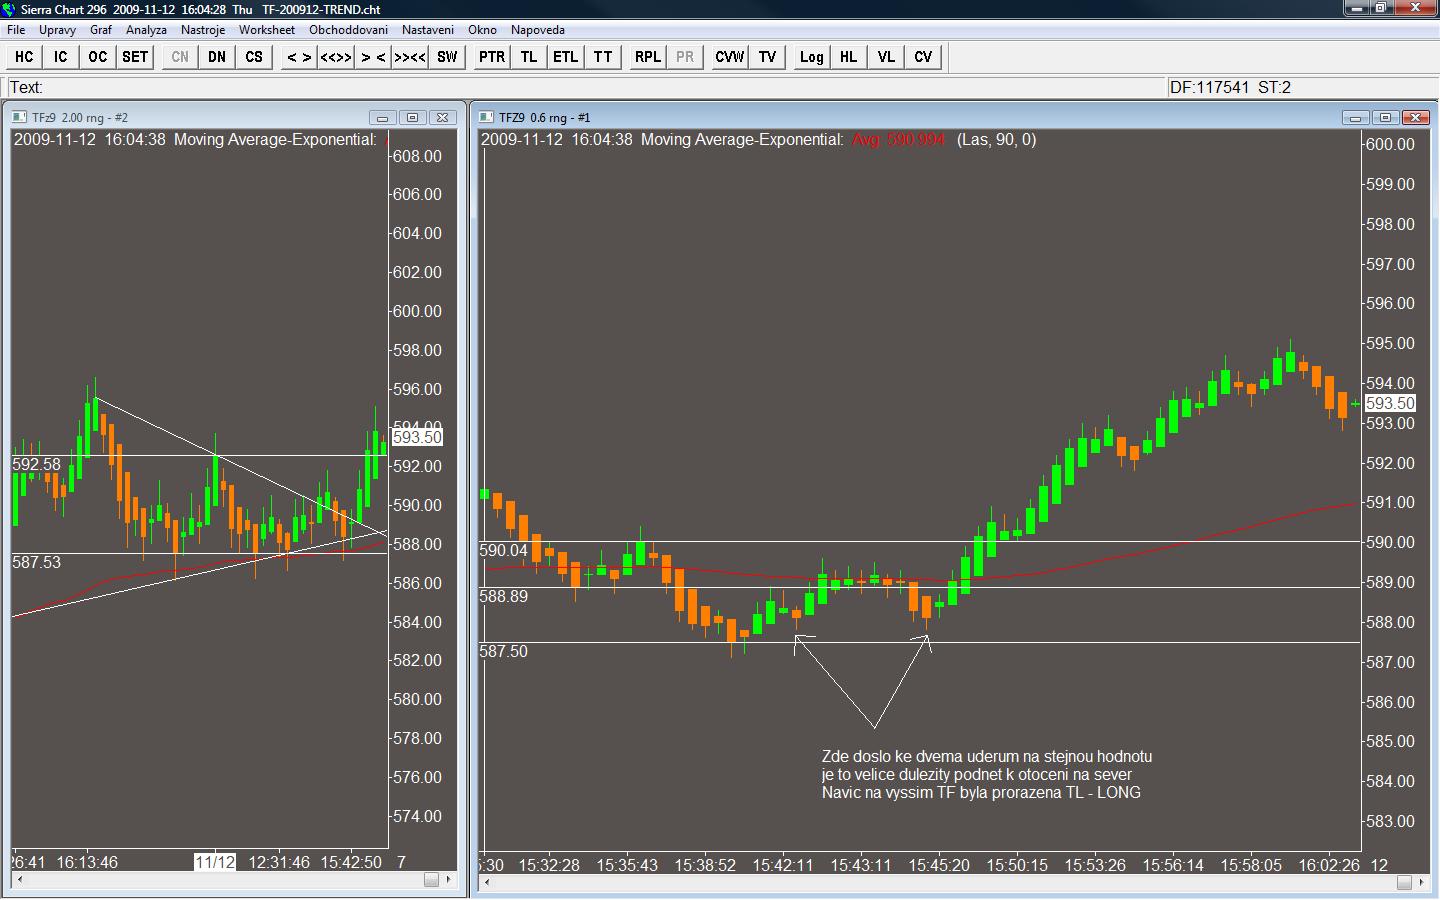Close the TFz9 2.00 rng chart window
1440x900 pixels.
(x=442, y=117)
